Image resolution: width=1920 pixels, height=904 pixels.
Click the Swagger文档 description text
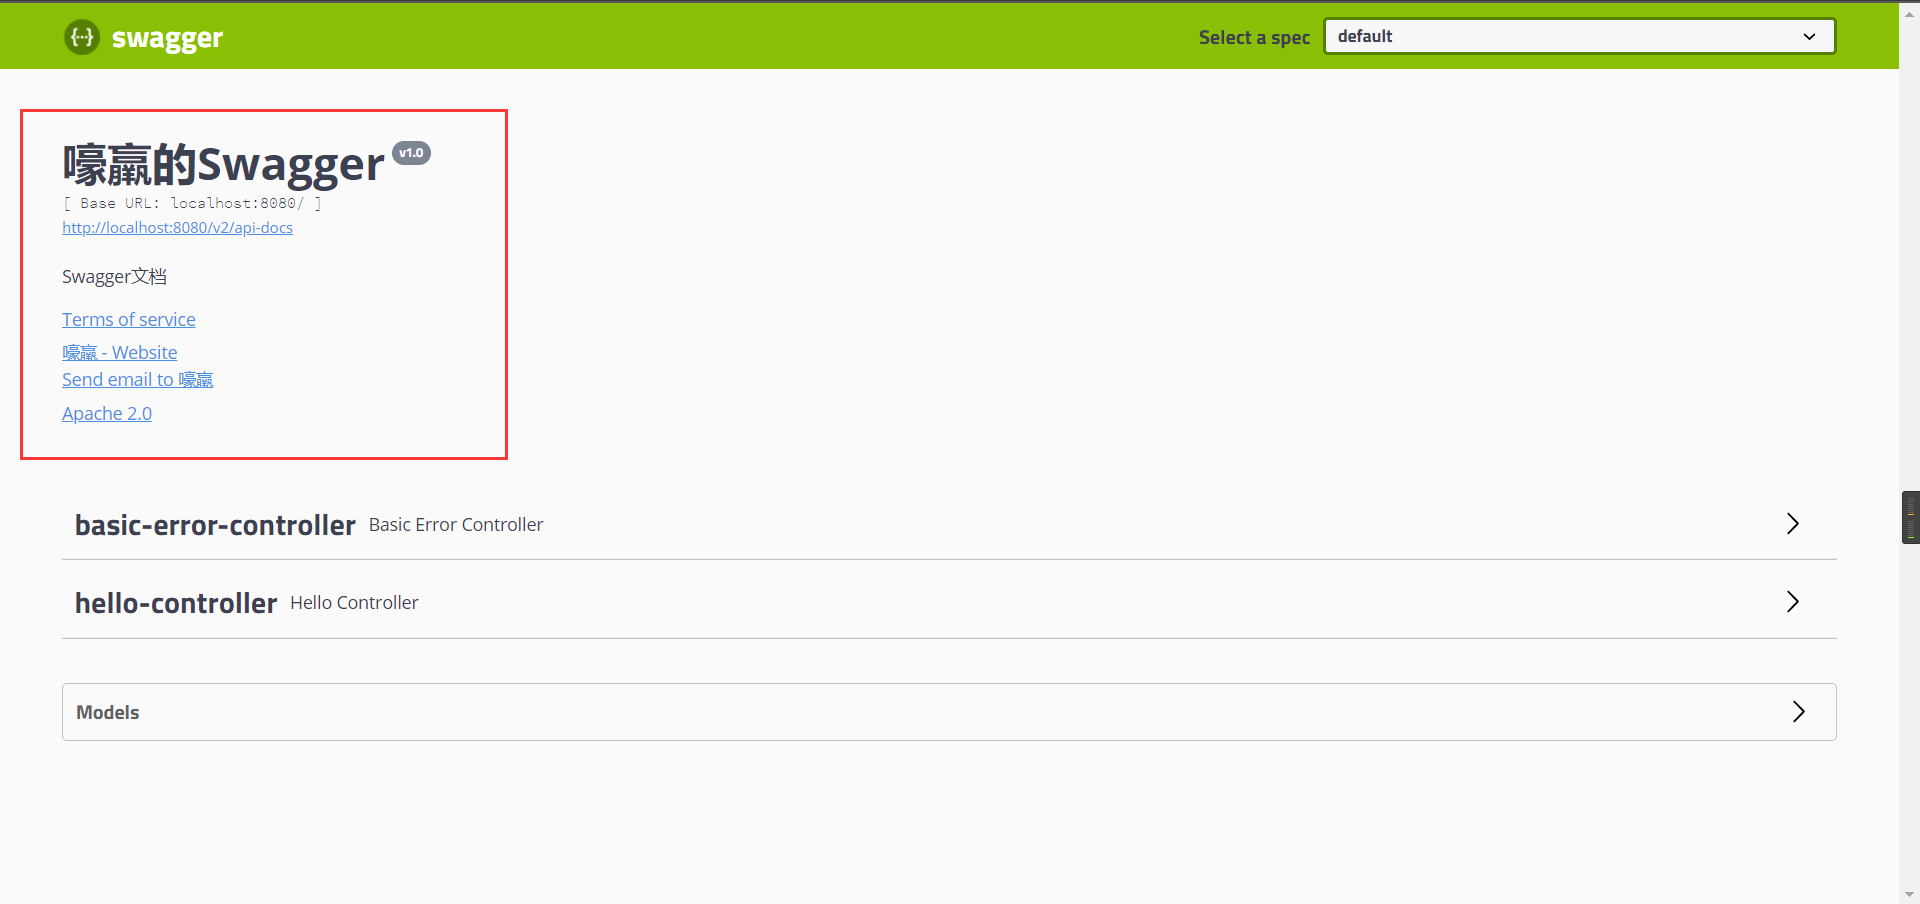(x=114, y=277)
